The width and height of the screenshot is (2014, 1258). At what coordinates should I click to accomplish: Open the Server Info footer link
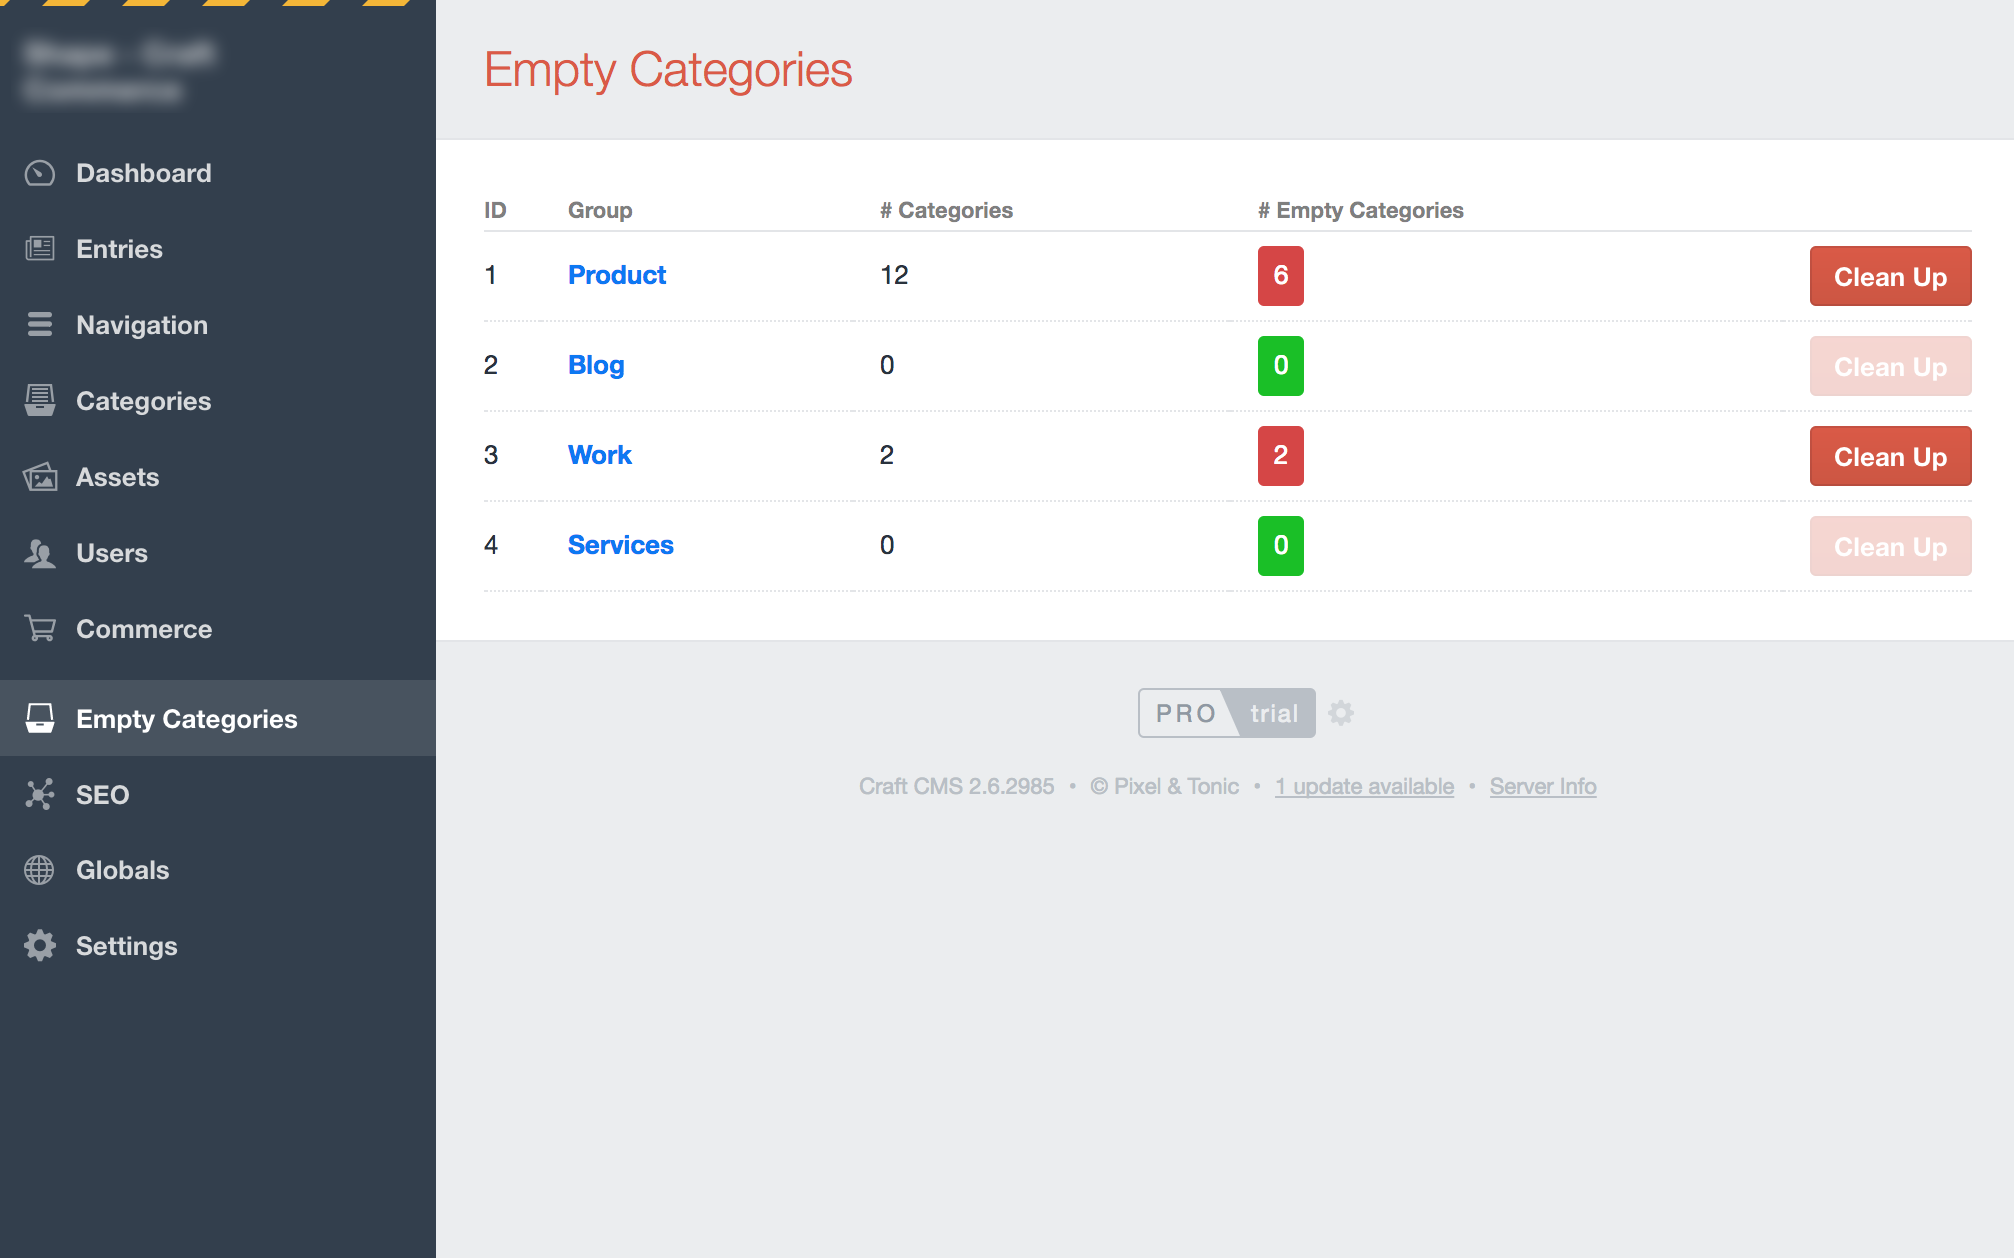[1542, 787]
